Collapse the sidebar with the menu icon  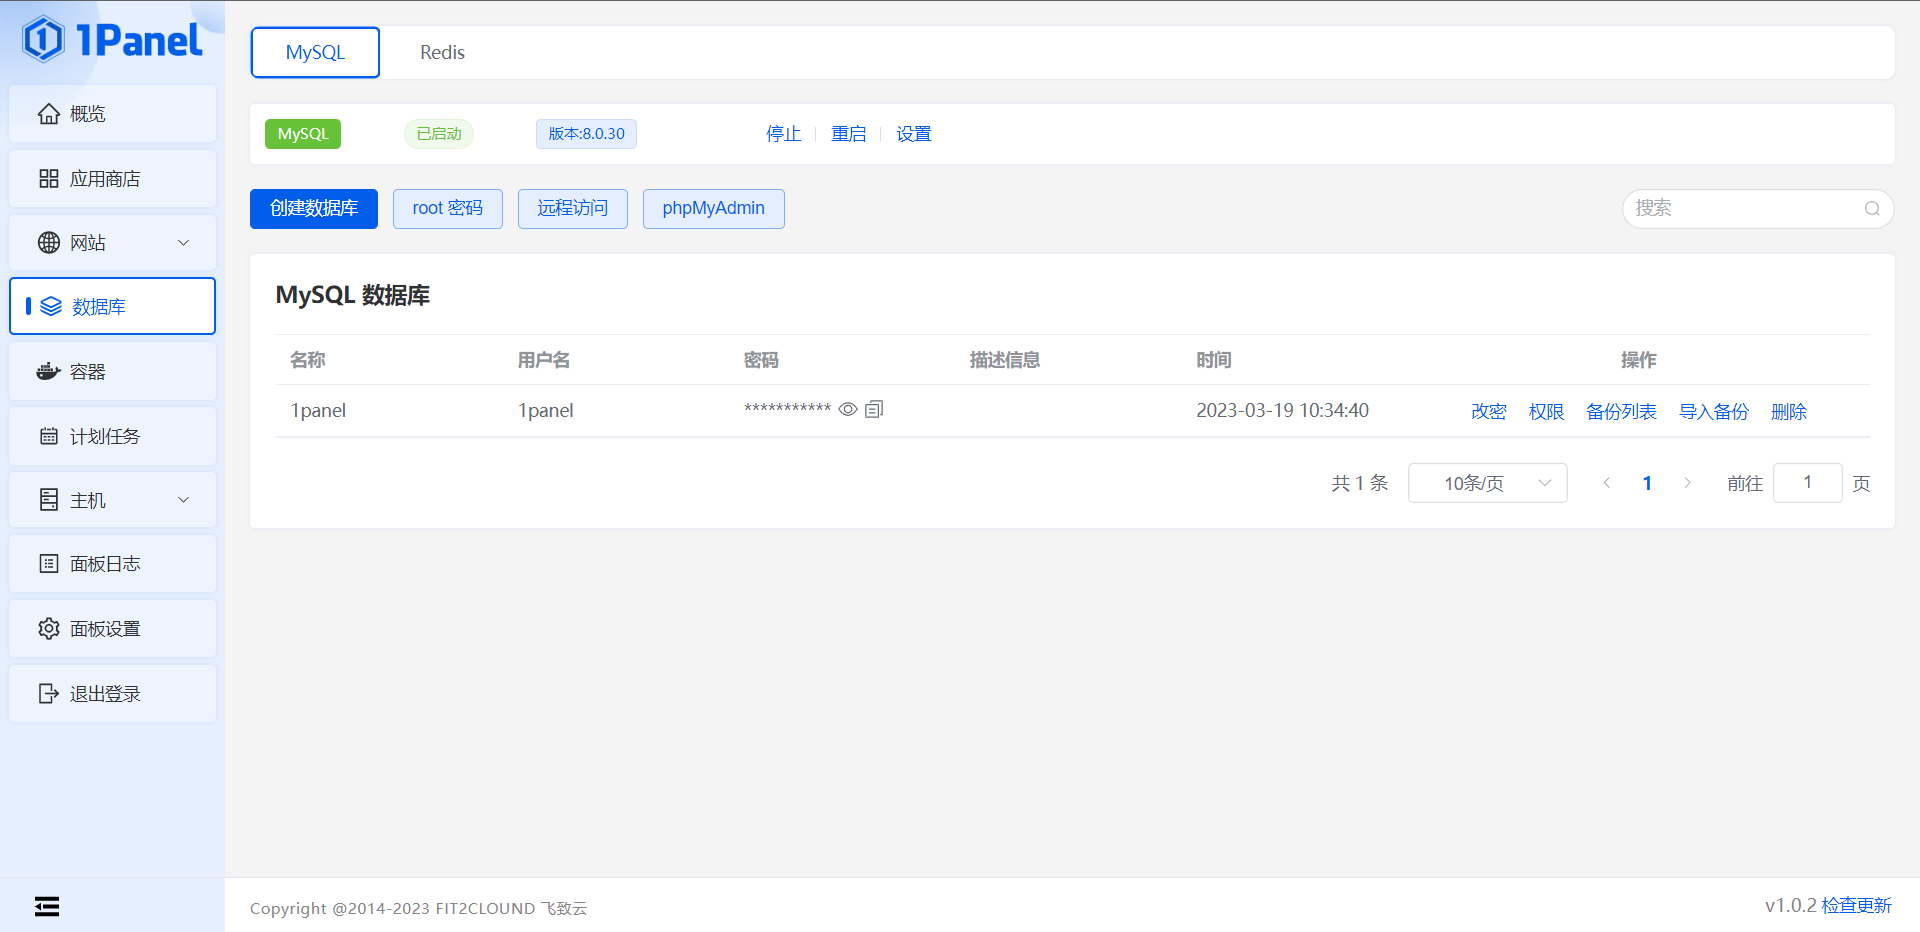[47, 906]
